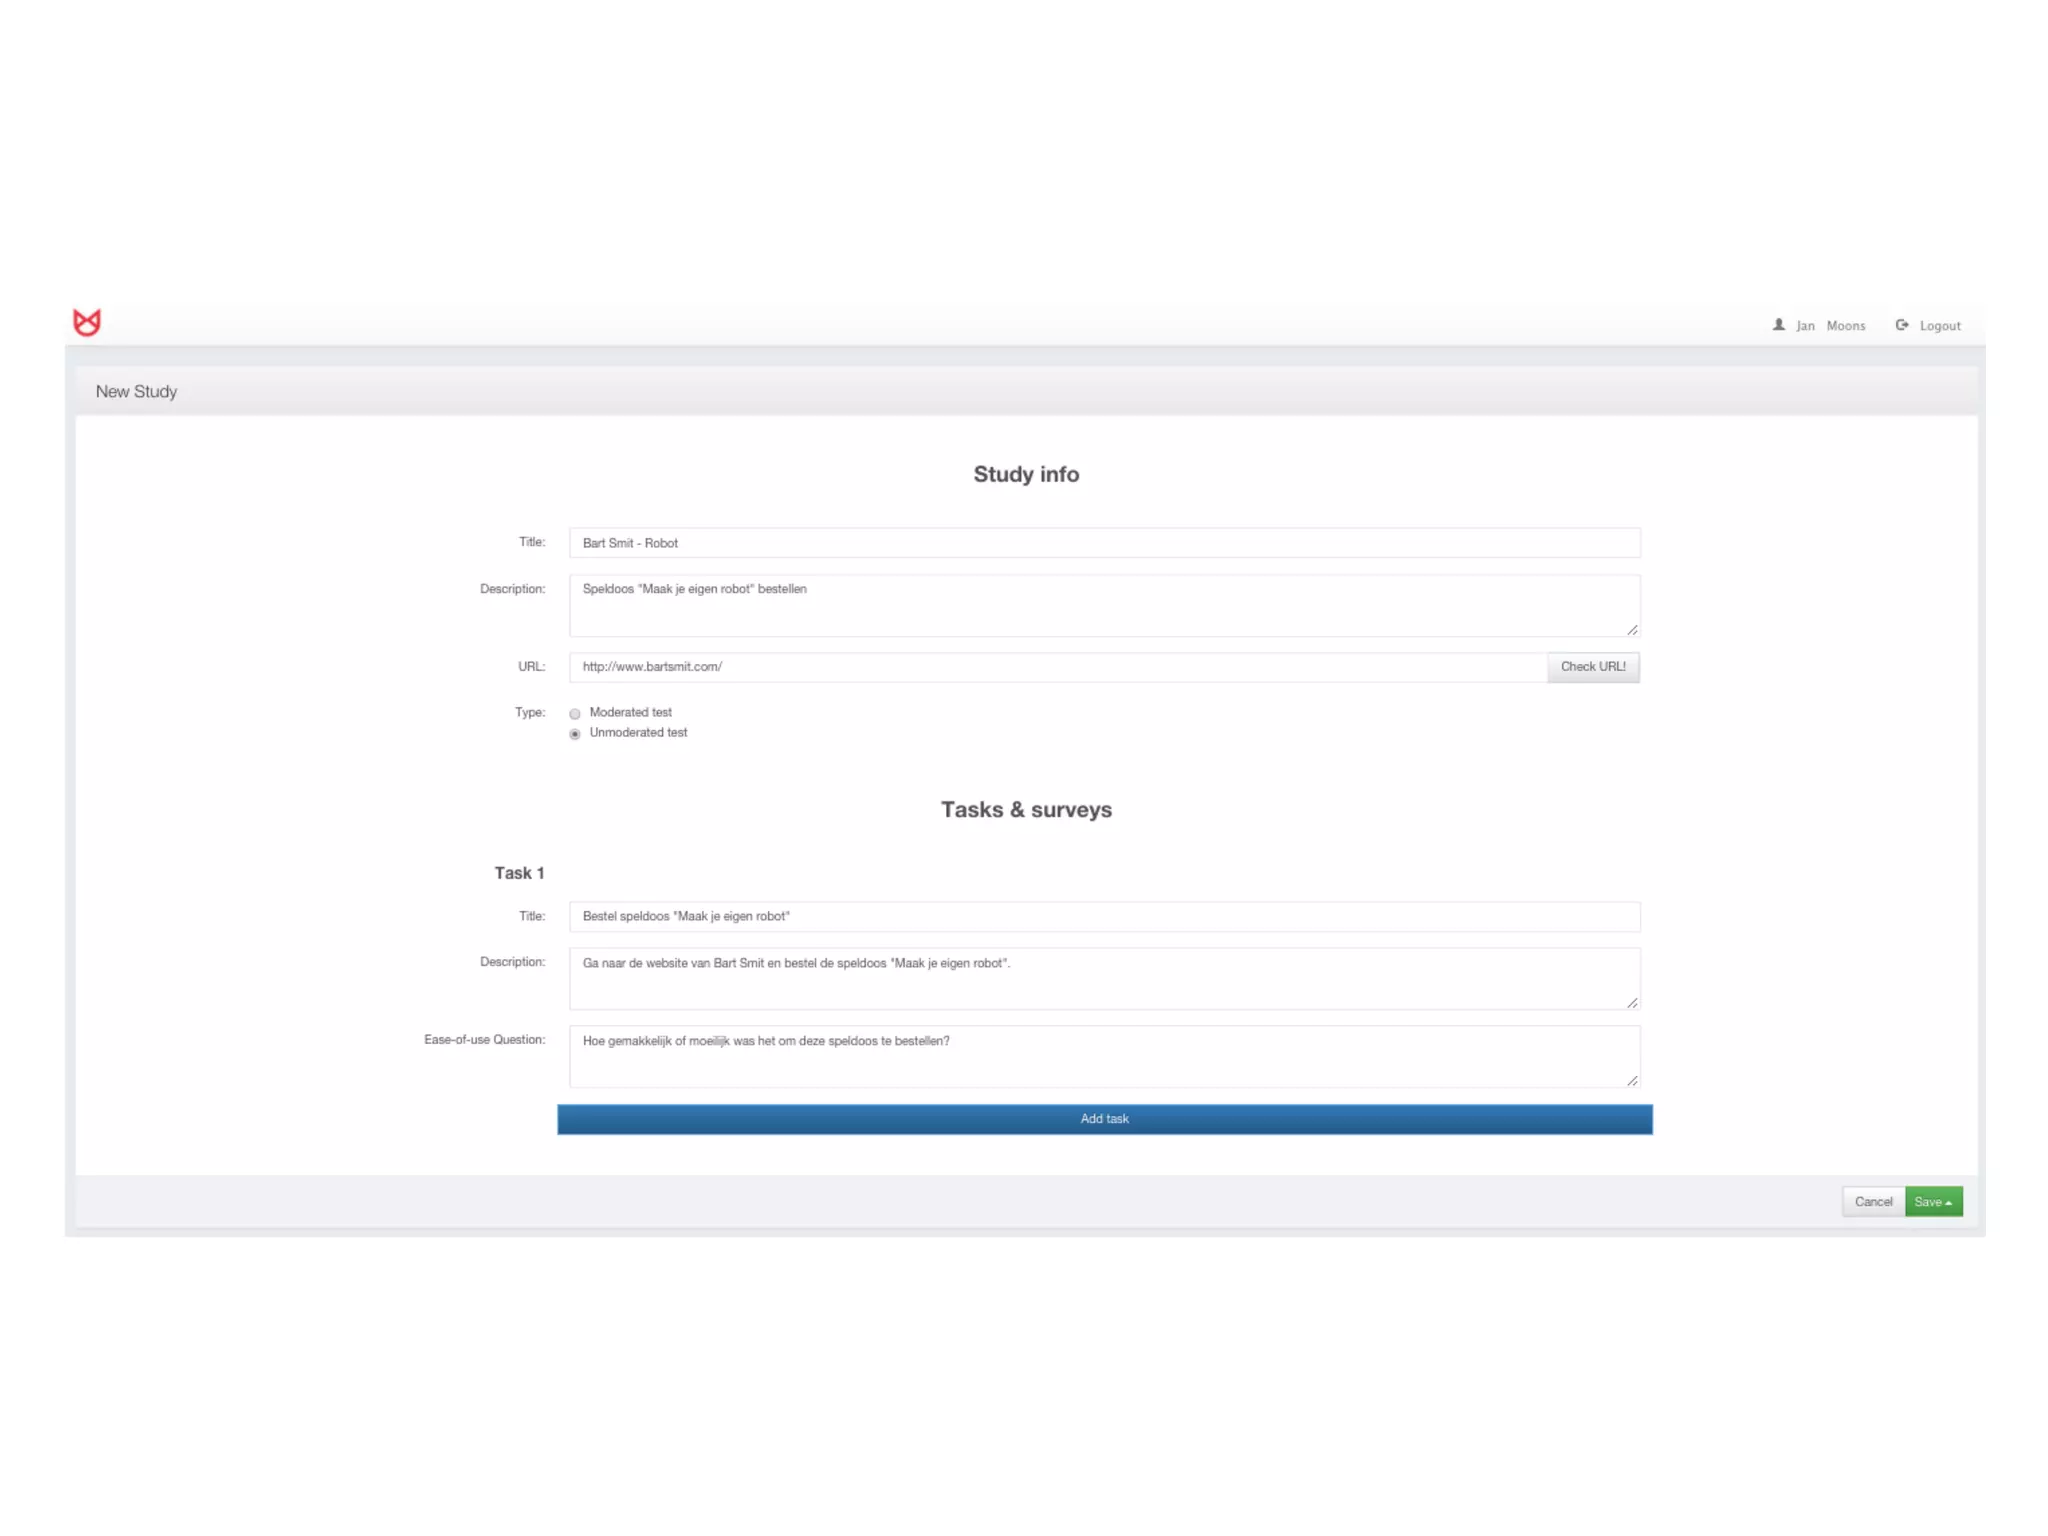The height and width of the screenshot is (1536, 2048).
Task: Click the Task 1 Description textarea
Action: 1104,978
